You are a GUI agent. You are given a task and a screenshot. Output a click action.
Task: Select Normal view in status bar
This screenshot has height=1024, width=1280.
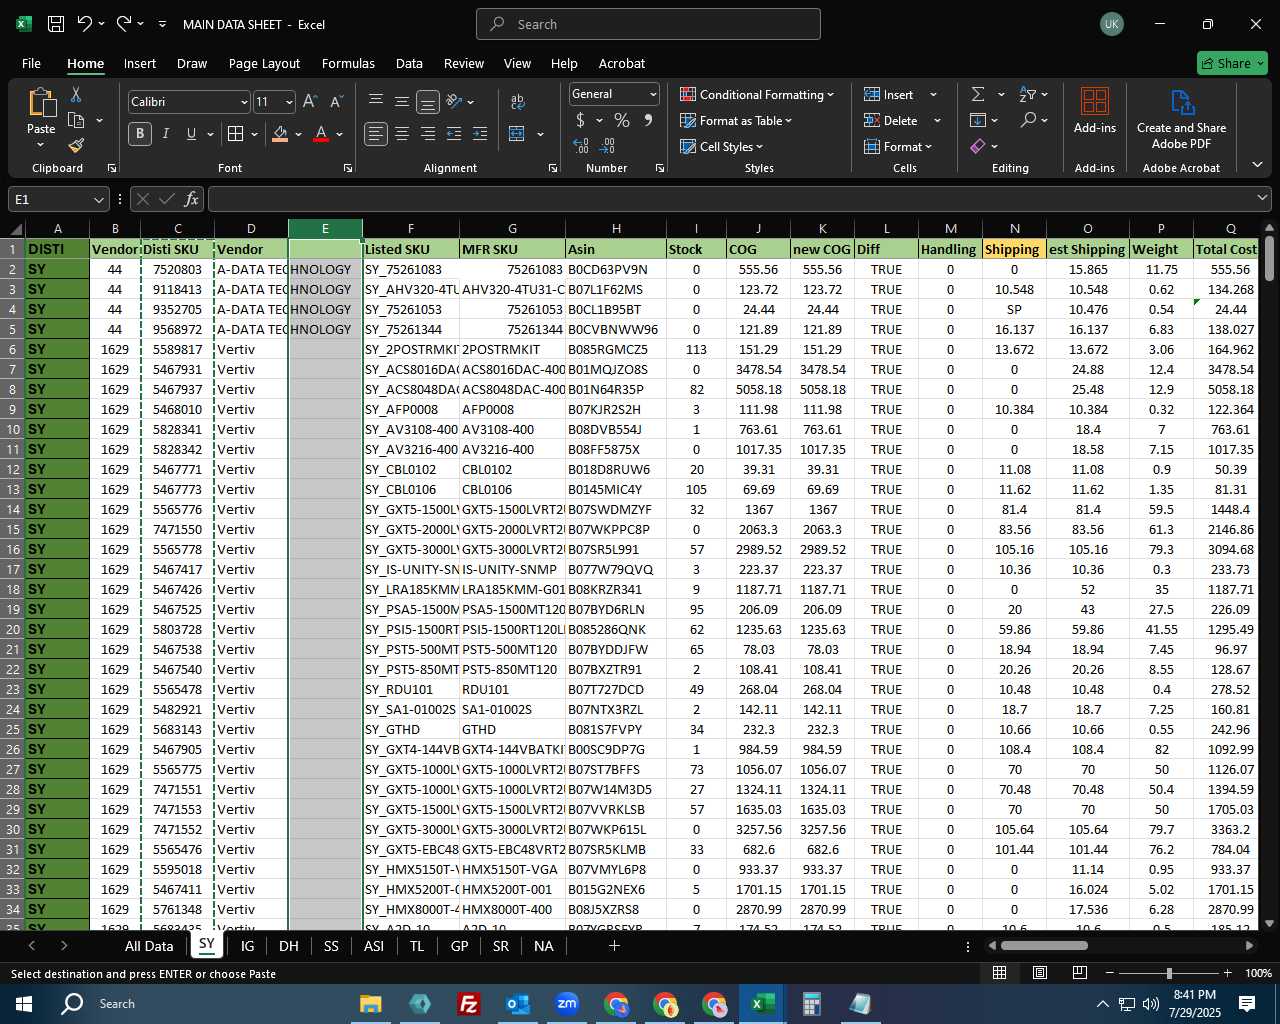(x=999, y=973)
